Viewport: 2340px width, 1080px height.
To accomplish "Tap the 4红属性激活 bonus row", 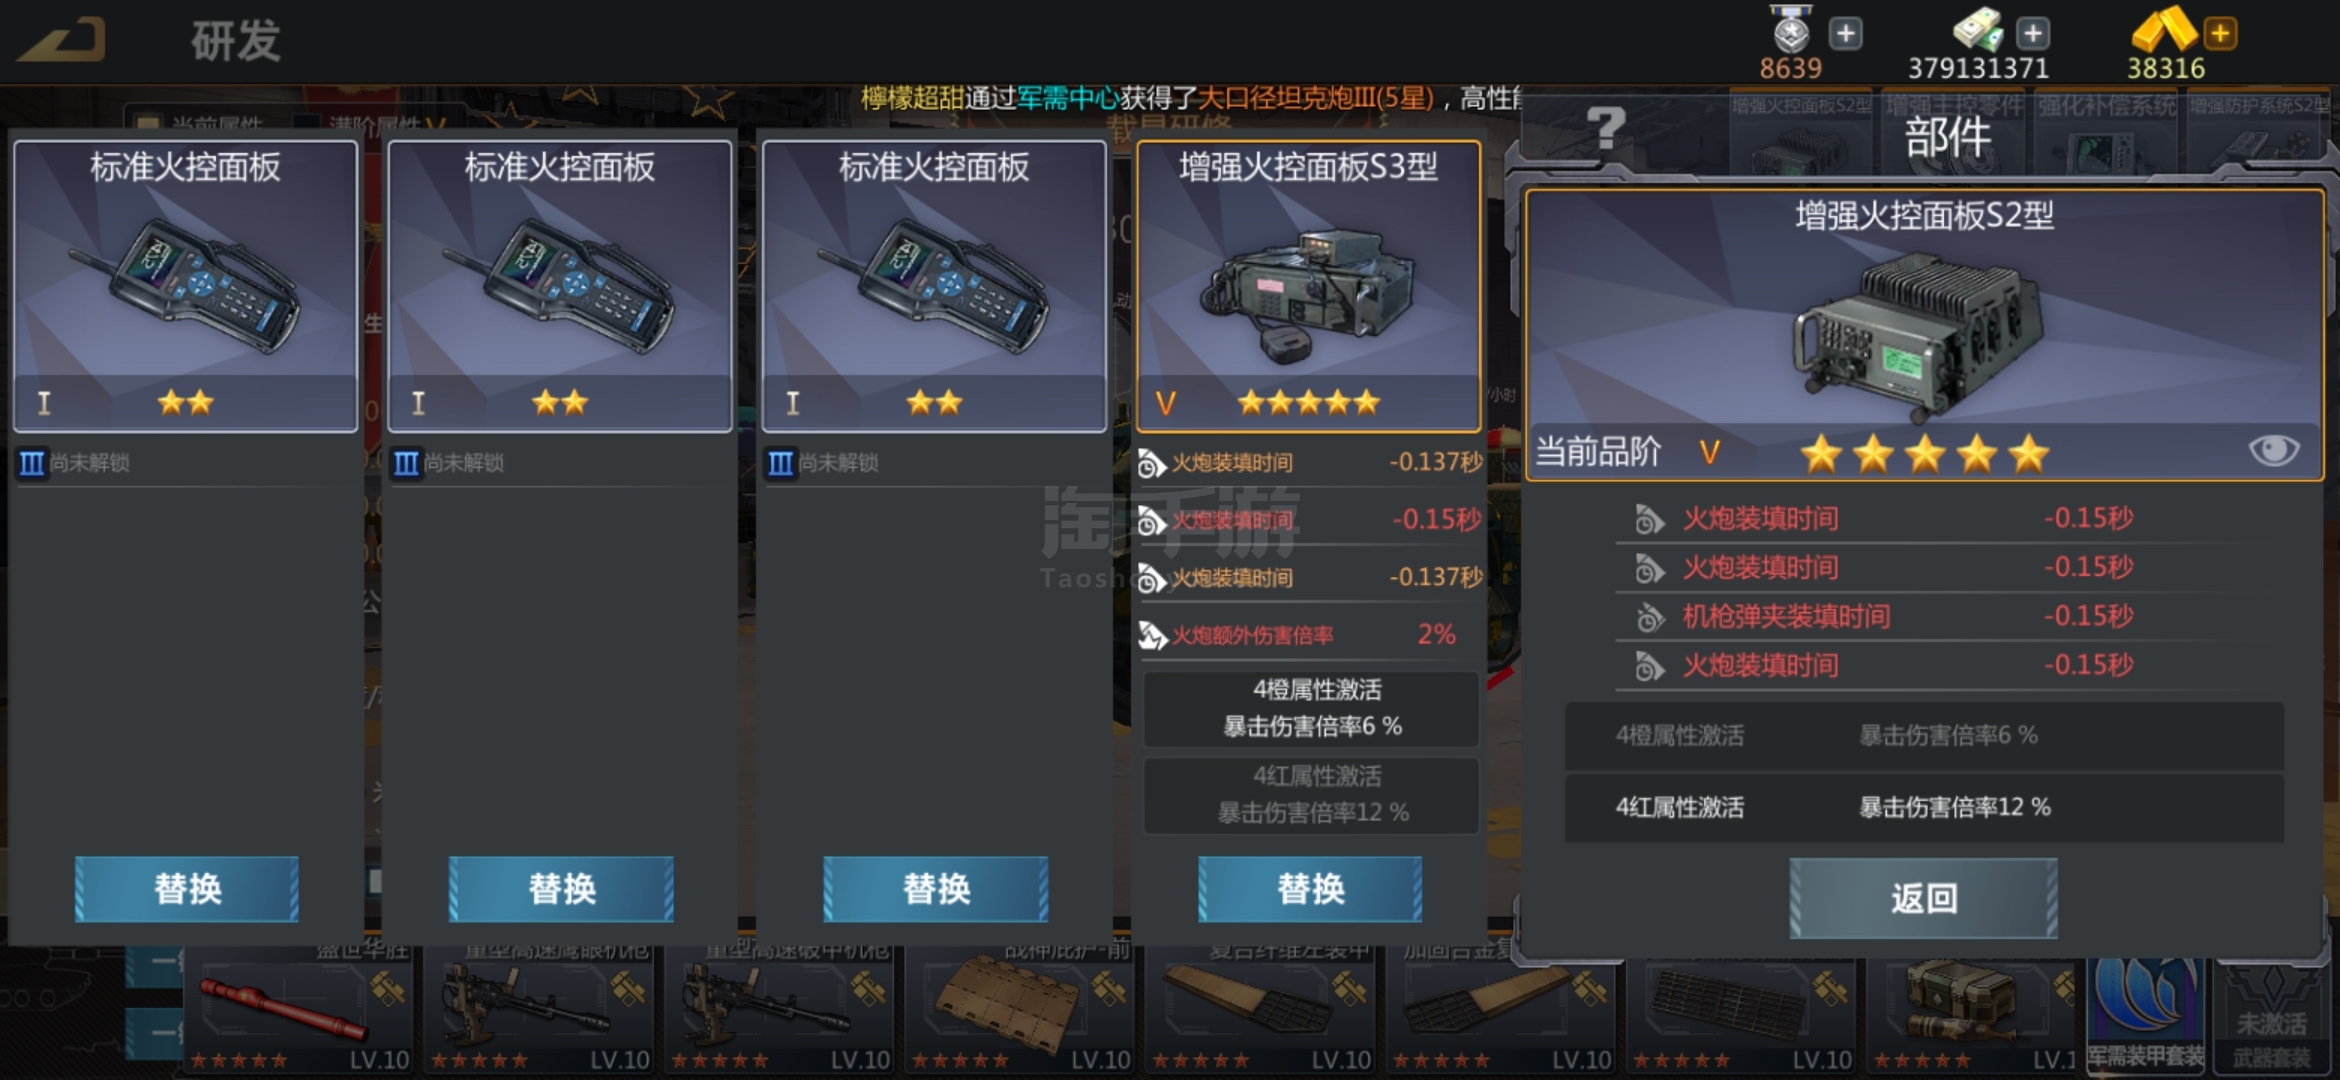I will pos(1924,807).
